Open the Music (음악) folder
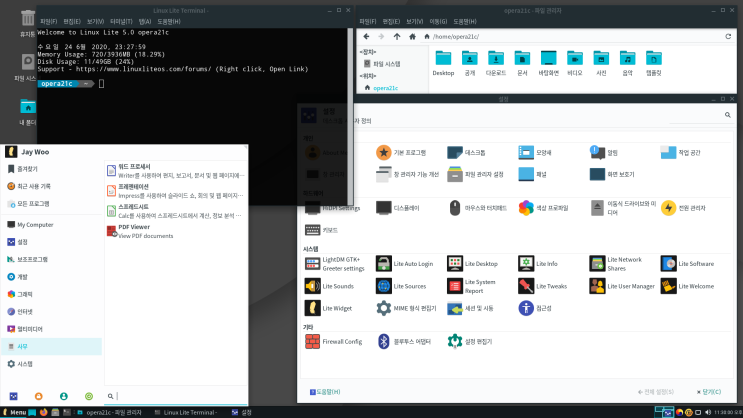Viewport: 743px width, 418px height. (627, 63)
